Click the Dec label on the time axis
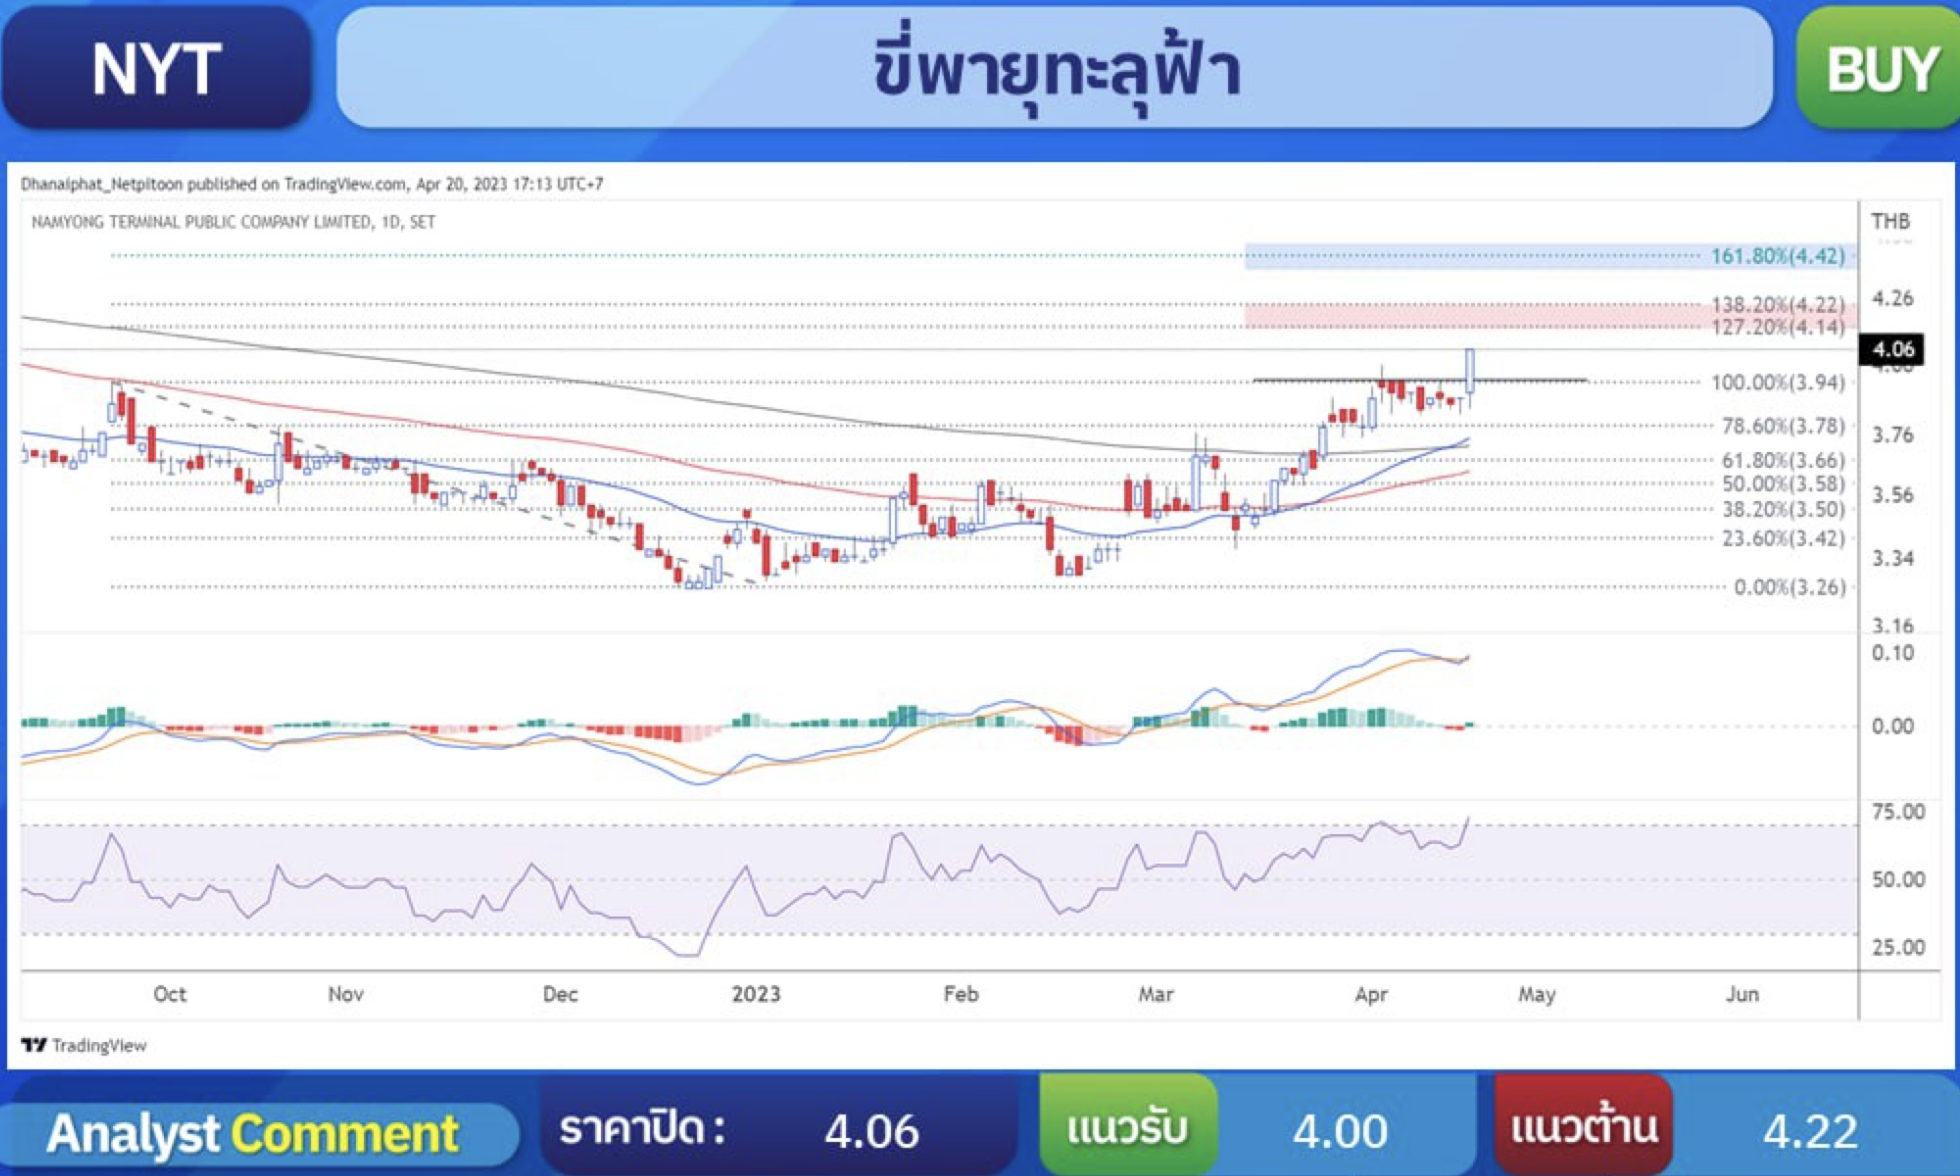Image resolution: width=1960 pixels, height=1176 pixels. 560,994
